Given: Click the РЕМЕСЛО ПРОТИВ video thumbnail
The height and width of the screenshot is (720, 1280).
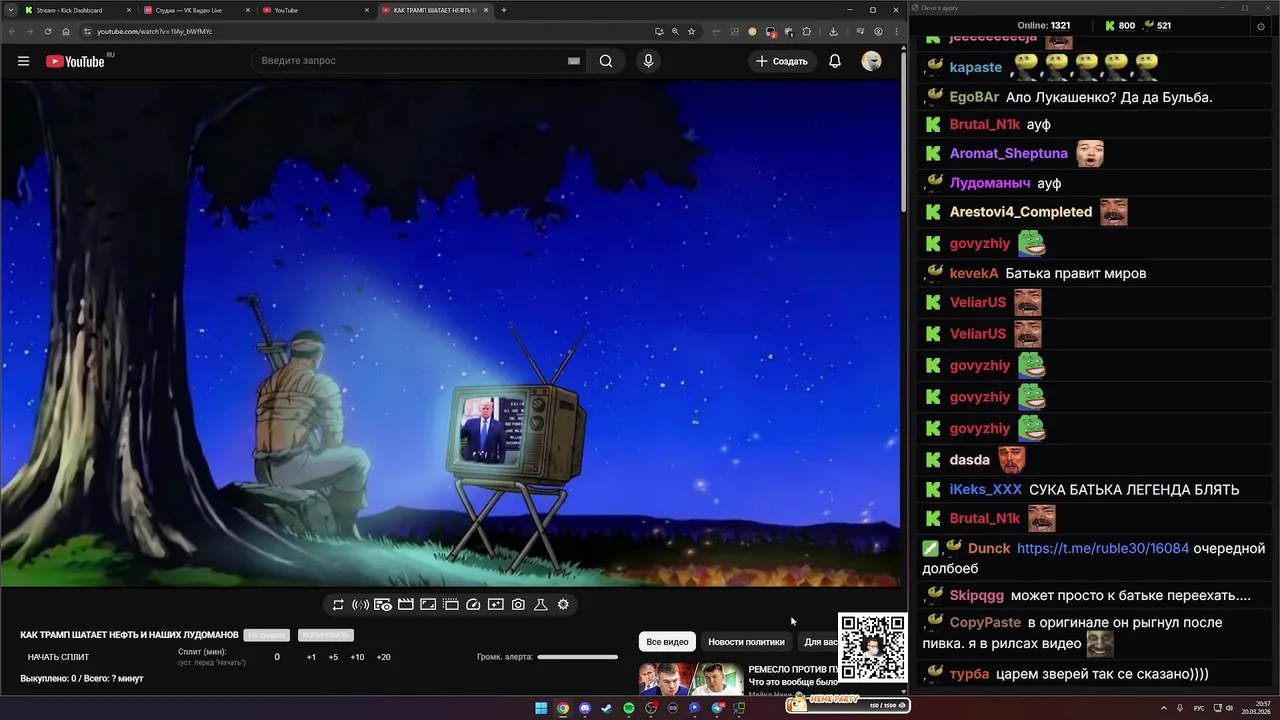Looking at the screenshot, I should [x=692, y=678].
